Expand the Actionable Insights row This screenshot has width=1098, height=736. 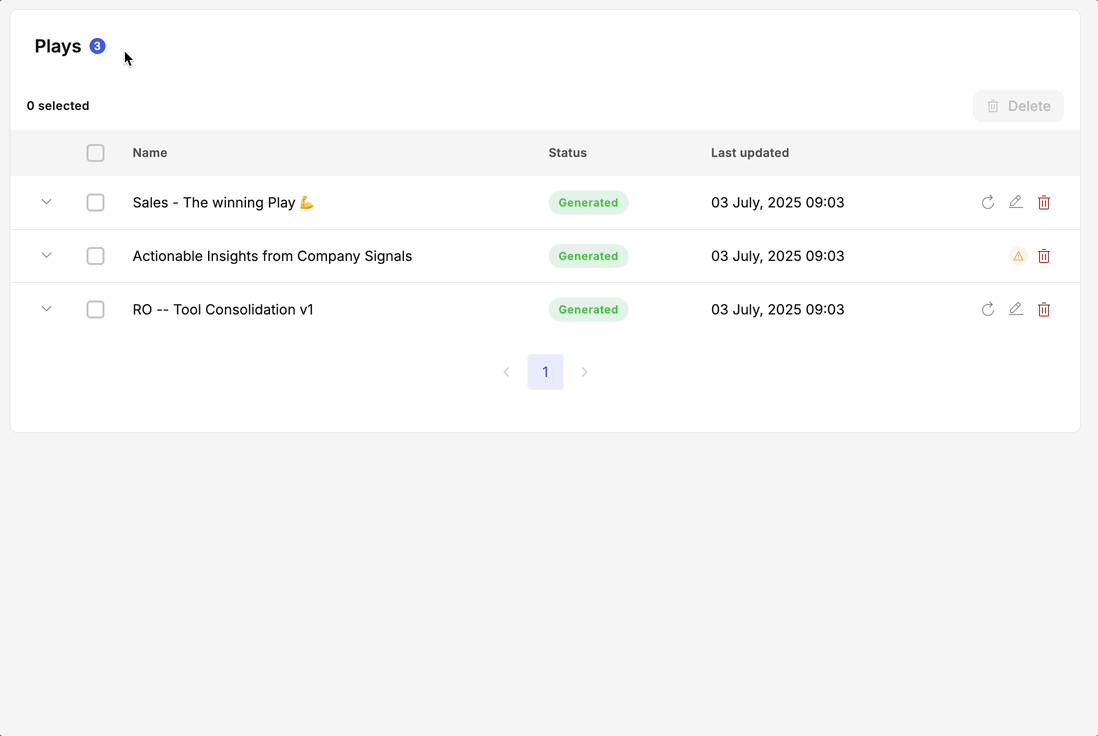(x=46, y=255)
